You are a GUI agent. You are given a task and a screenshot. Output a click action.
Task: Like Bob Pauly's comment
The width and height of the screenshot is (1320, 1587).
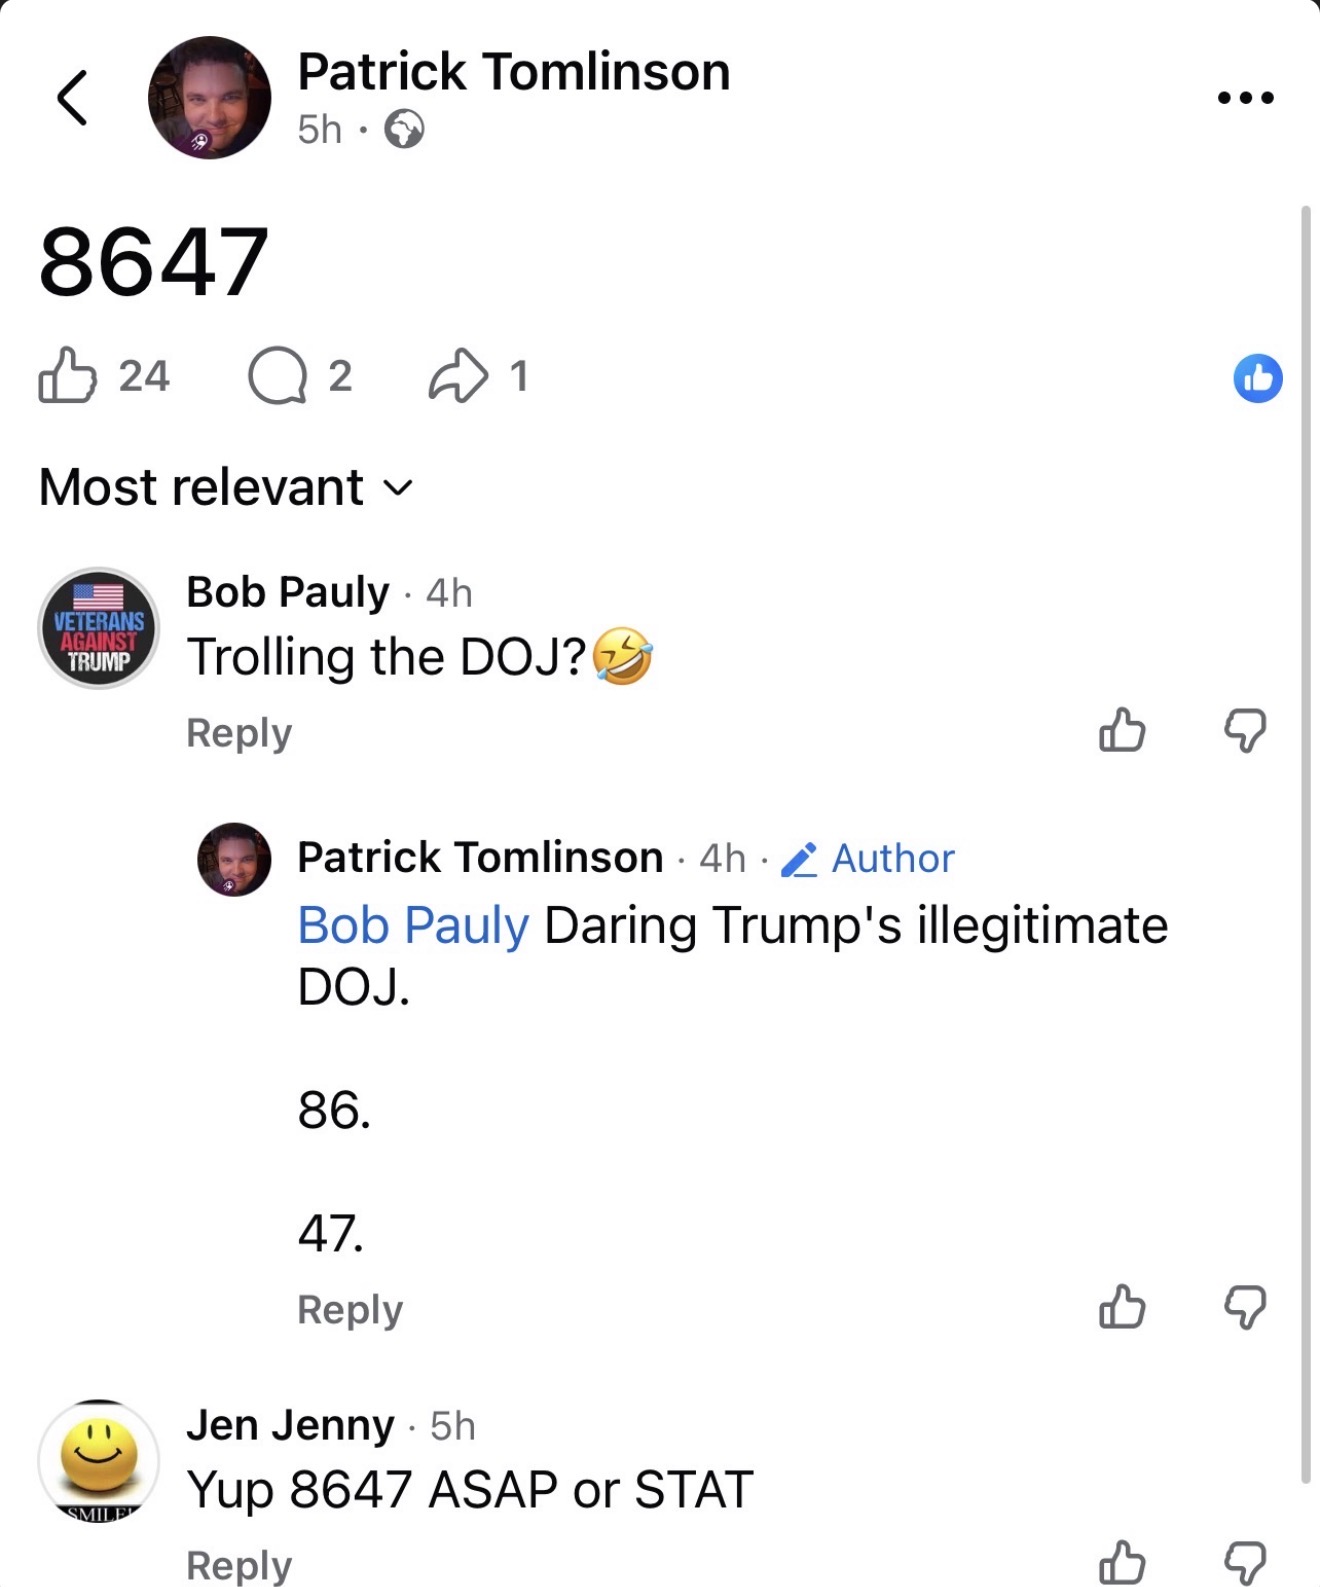(x=1122, y=730)
